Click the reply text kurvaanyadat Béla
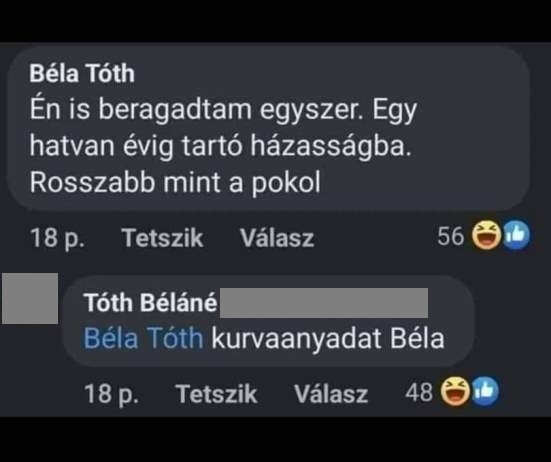Image resolution: width=551 pixels, height=462 pixels. pos(328,338)
